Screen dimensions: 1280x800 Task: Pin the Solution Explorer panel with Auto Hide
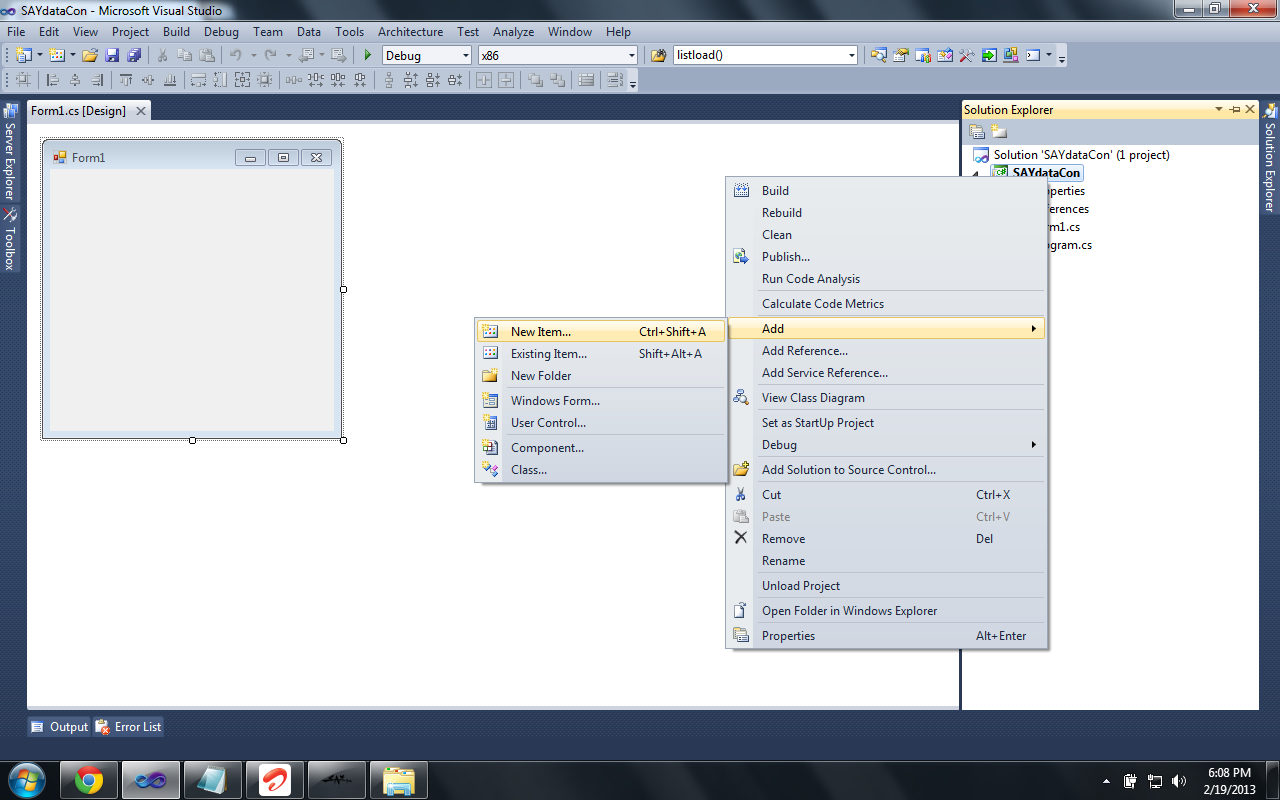(x=1235, y=109)
